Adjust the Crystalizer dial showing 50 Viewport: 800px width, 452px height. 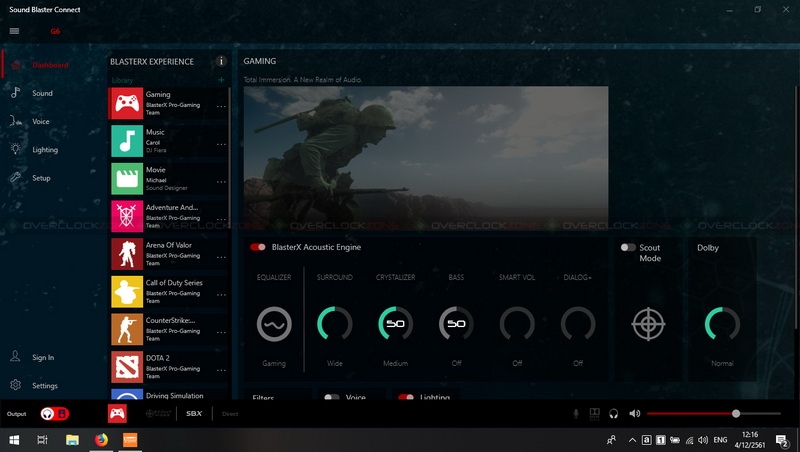coord(395,323)
